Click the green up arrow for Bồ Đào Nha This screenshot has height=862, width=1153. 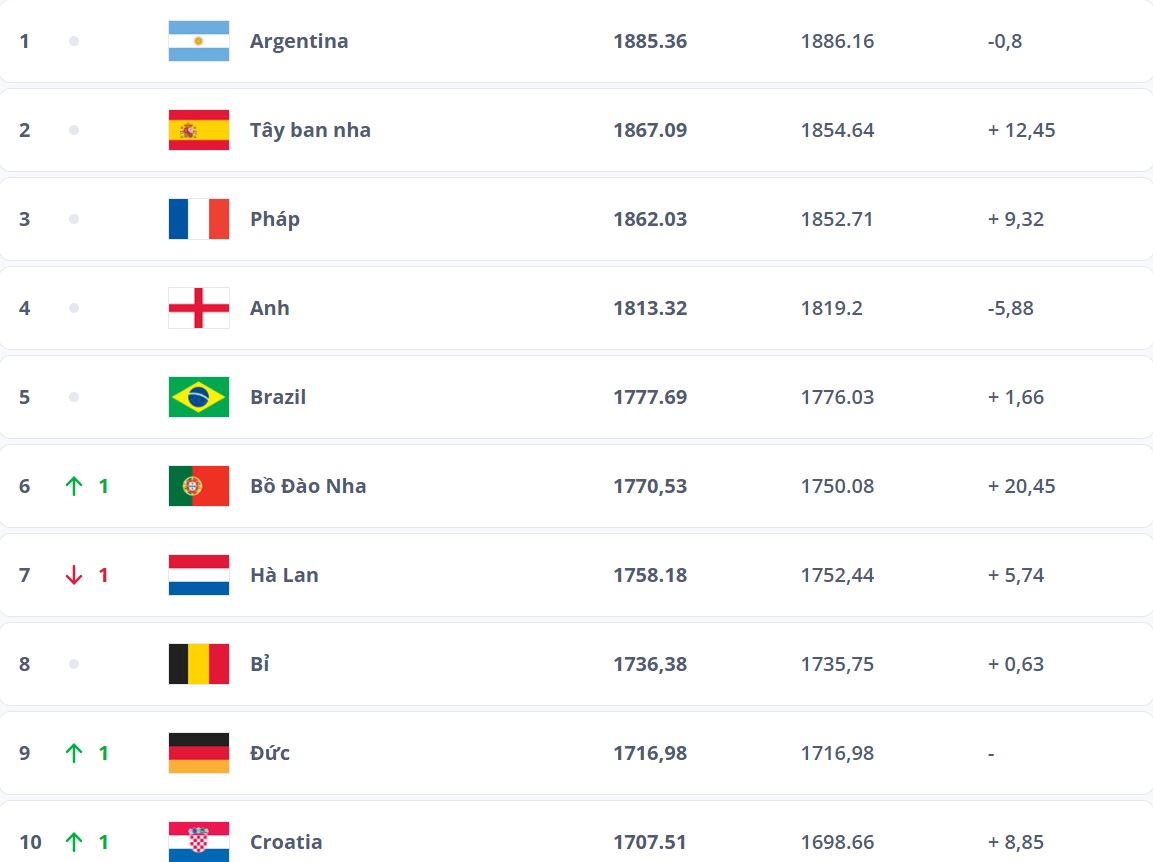(74, 486)
